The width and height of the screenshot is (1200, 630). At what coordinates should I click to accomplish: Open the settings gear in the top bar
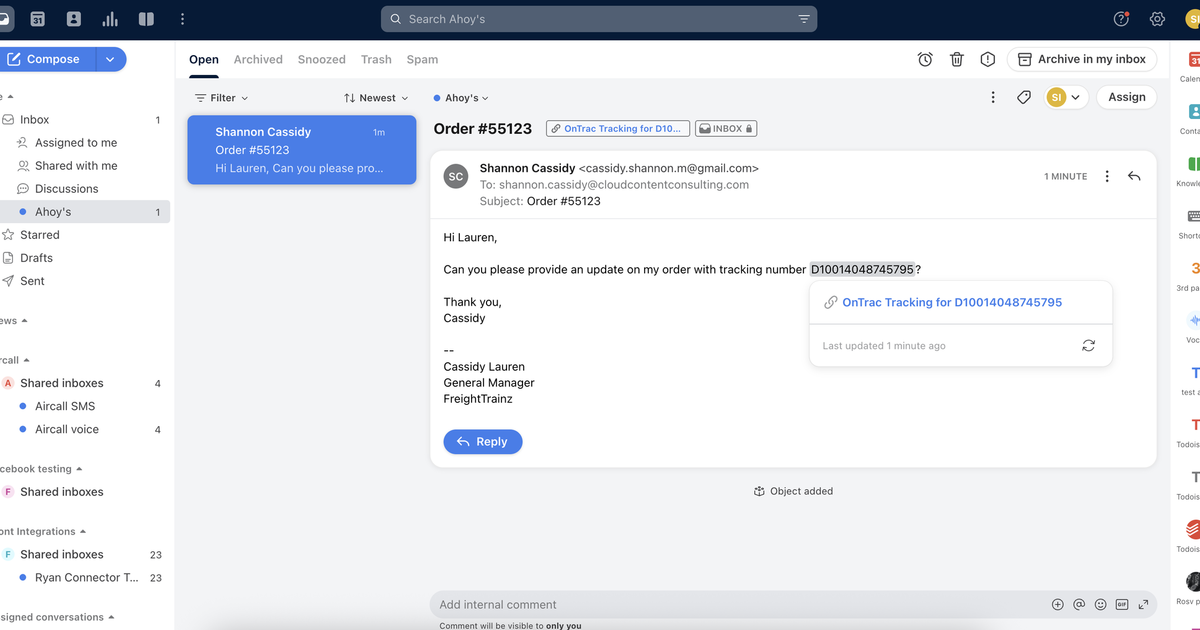pos(1157,18)
